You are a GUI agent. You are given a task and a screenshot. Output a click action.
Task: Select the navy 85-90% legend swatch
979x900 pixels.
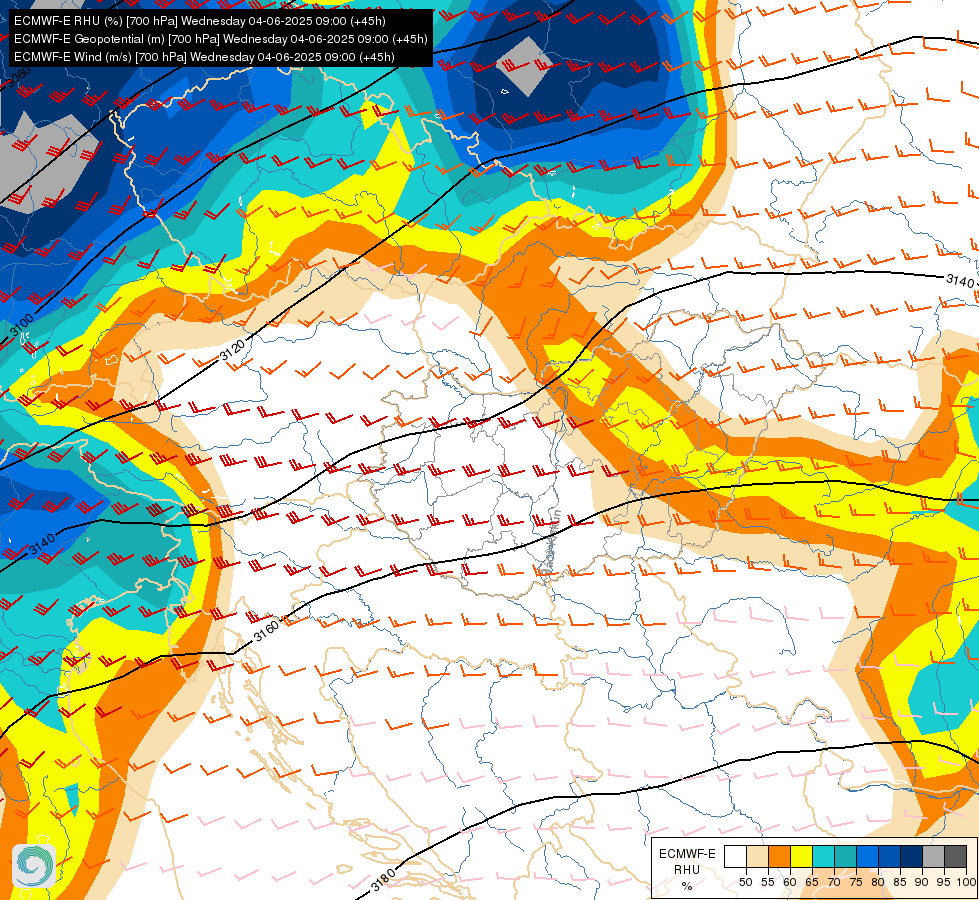coord(912,856)
